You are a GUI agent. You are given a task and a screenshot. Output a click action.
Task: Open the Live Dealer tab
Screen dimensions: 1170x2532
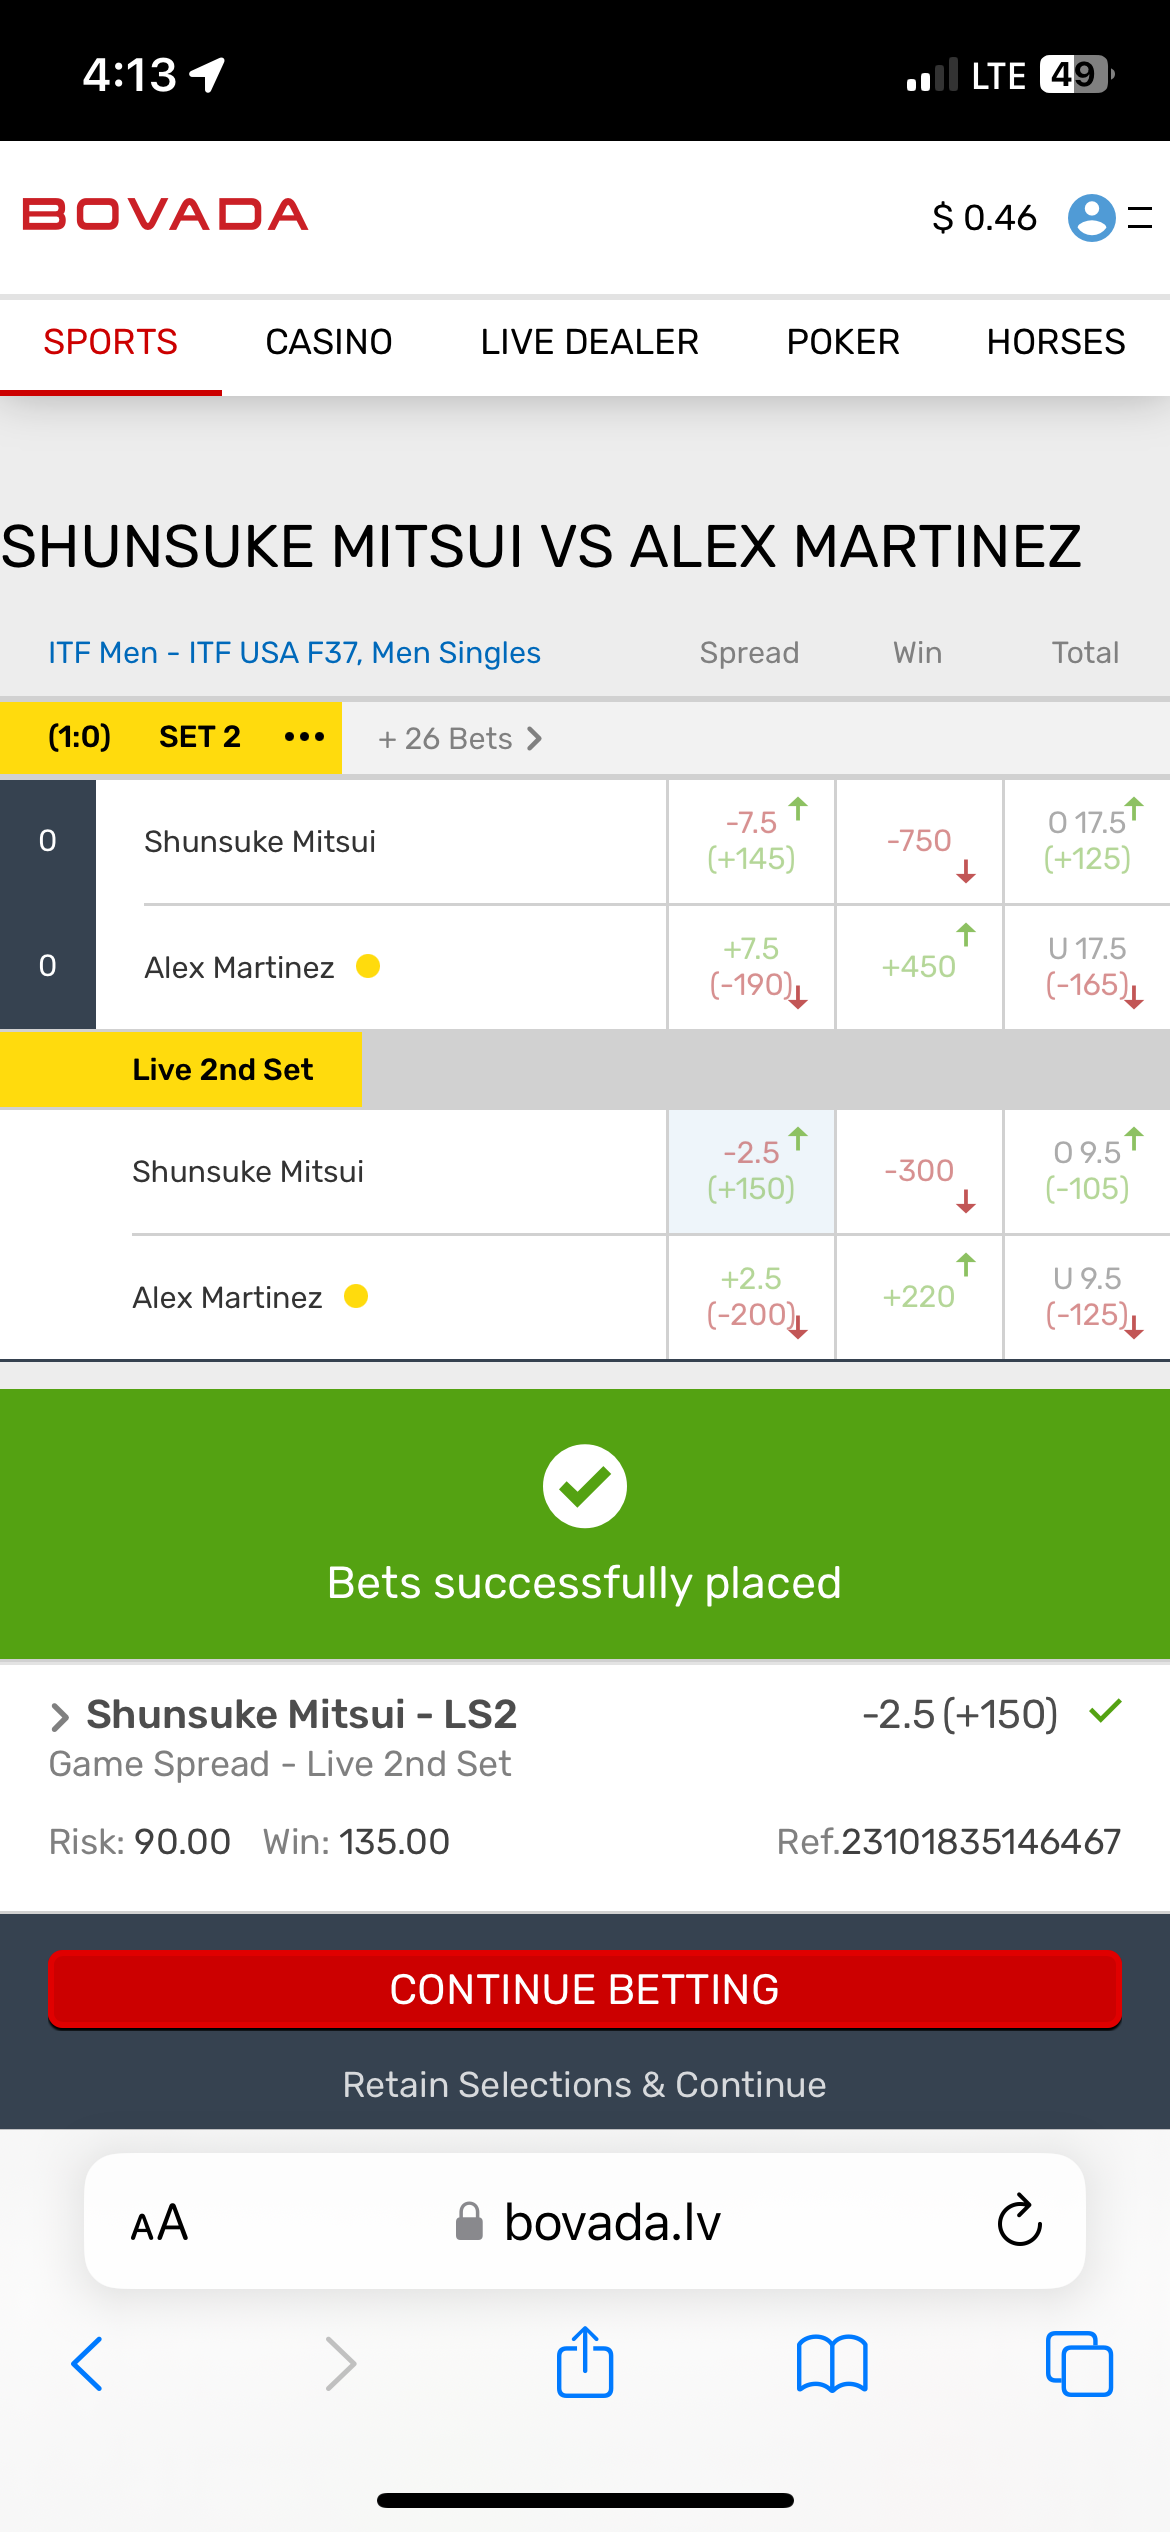pyautogui.click(x=589, y=342)
